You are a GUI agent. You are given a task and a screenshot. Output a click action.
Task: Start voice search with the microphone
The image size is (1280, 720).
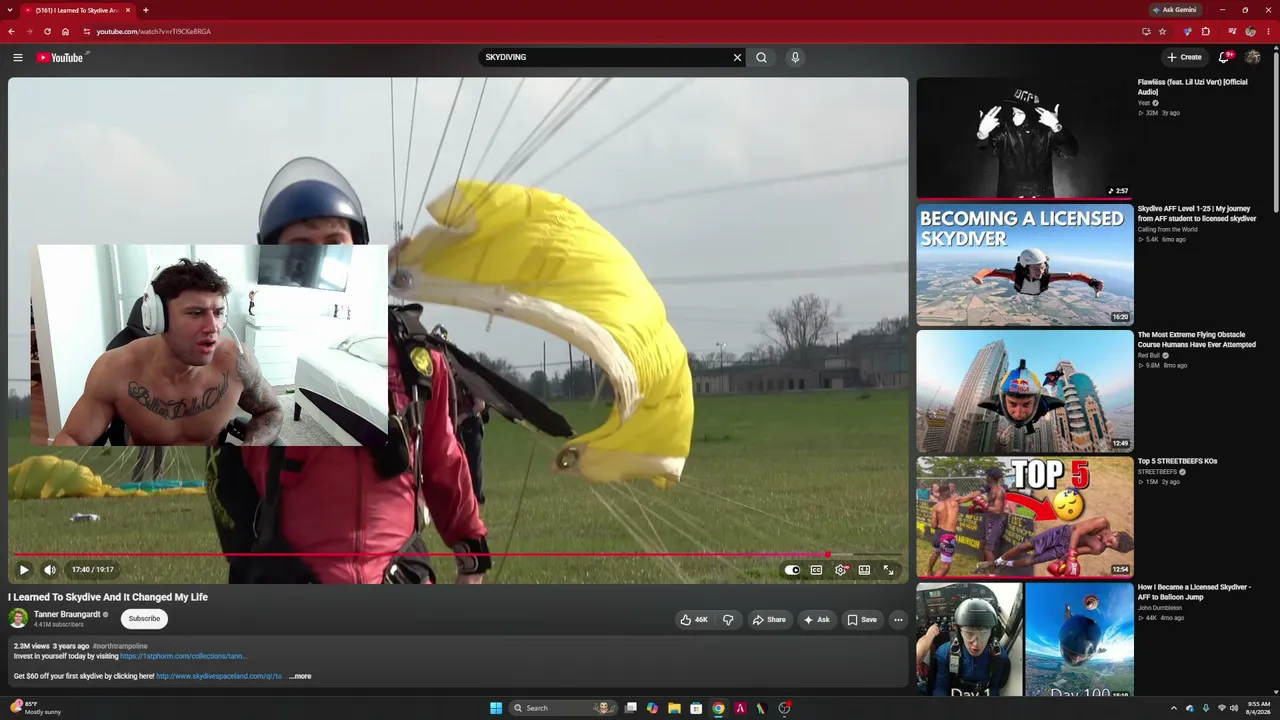click(x=795, y=57)
